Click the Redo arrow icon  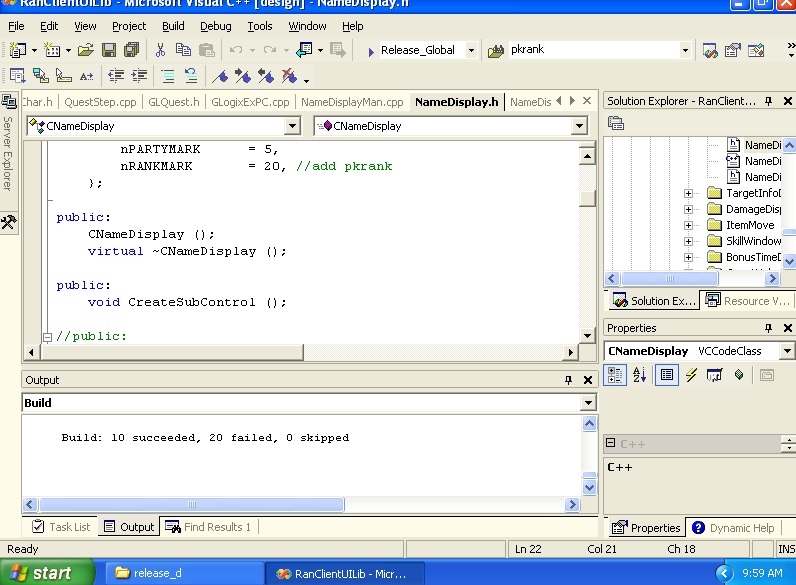[270, 50]
